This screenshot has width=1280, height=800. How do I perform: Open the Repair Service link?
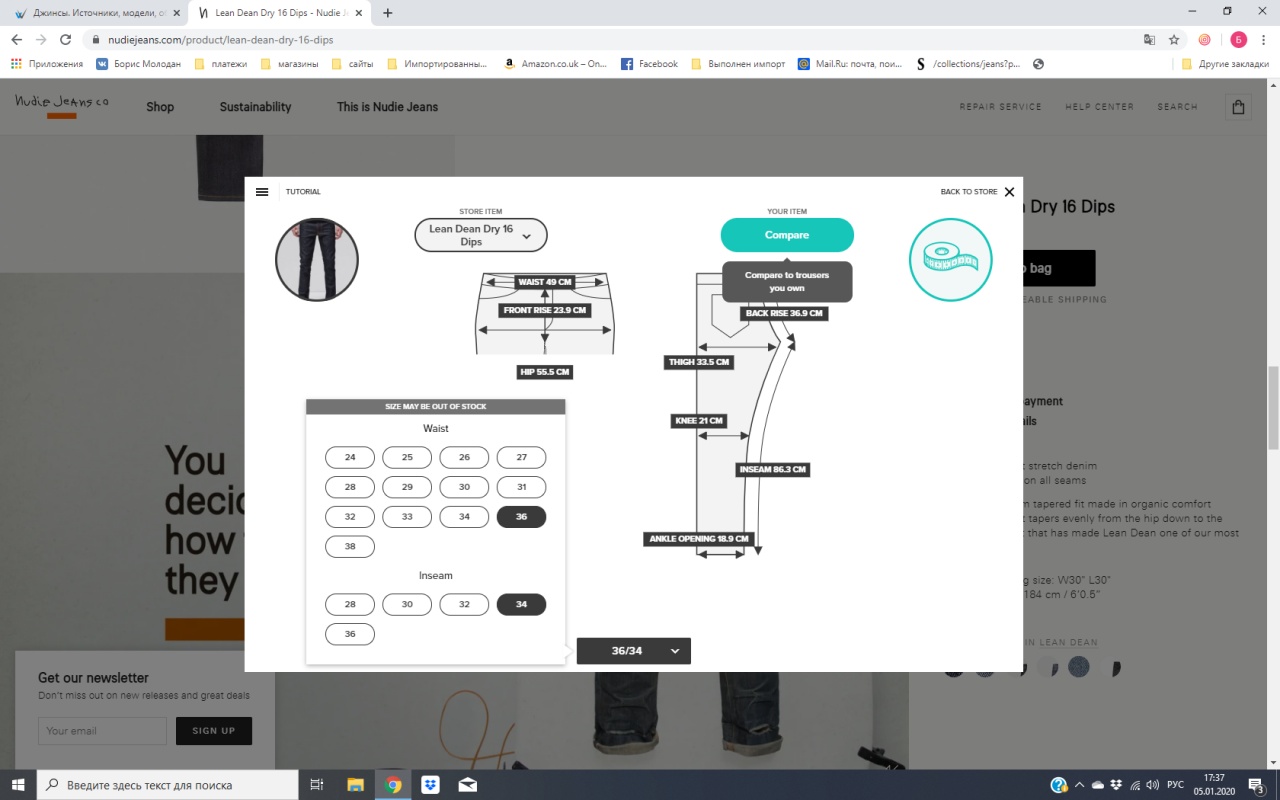coord(1000,107)
